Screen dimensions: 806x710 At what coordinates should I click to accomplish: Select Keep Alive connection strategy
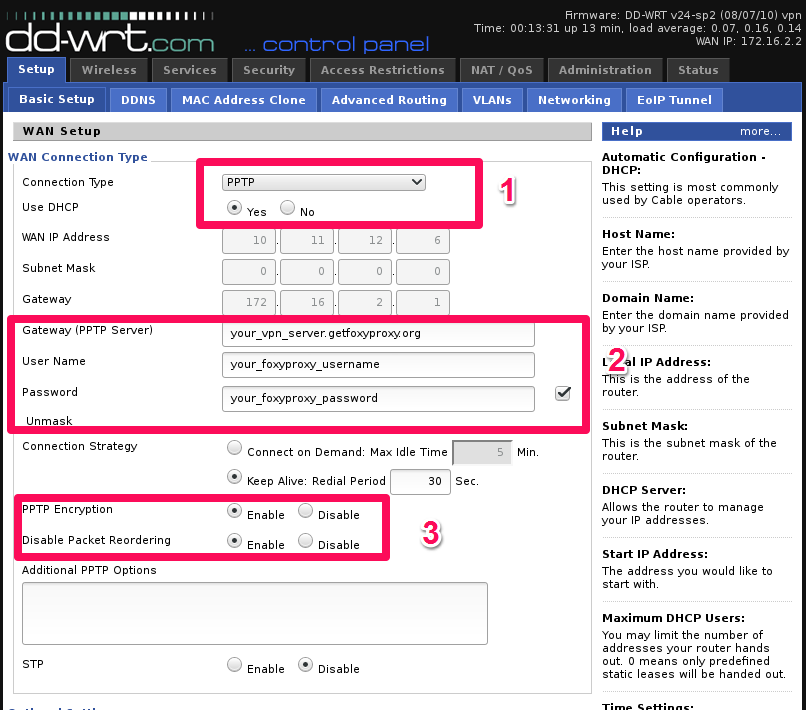click(234, 477)
